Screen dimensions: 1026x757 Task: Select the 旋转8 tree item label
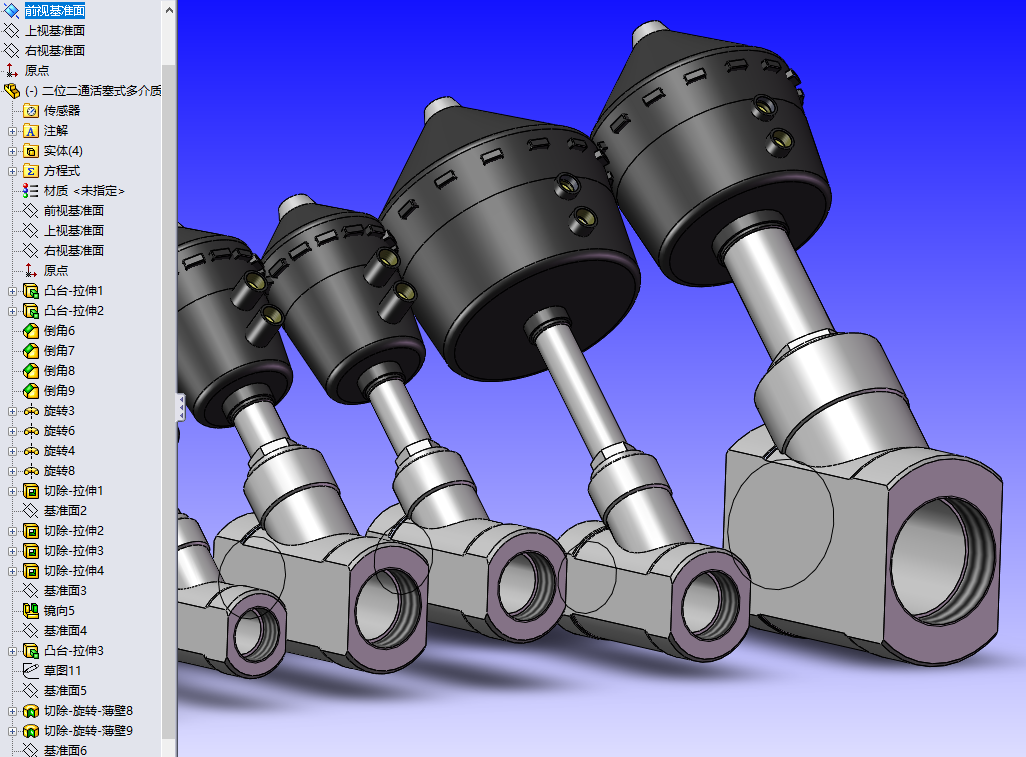[59, 471]
